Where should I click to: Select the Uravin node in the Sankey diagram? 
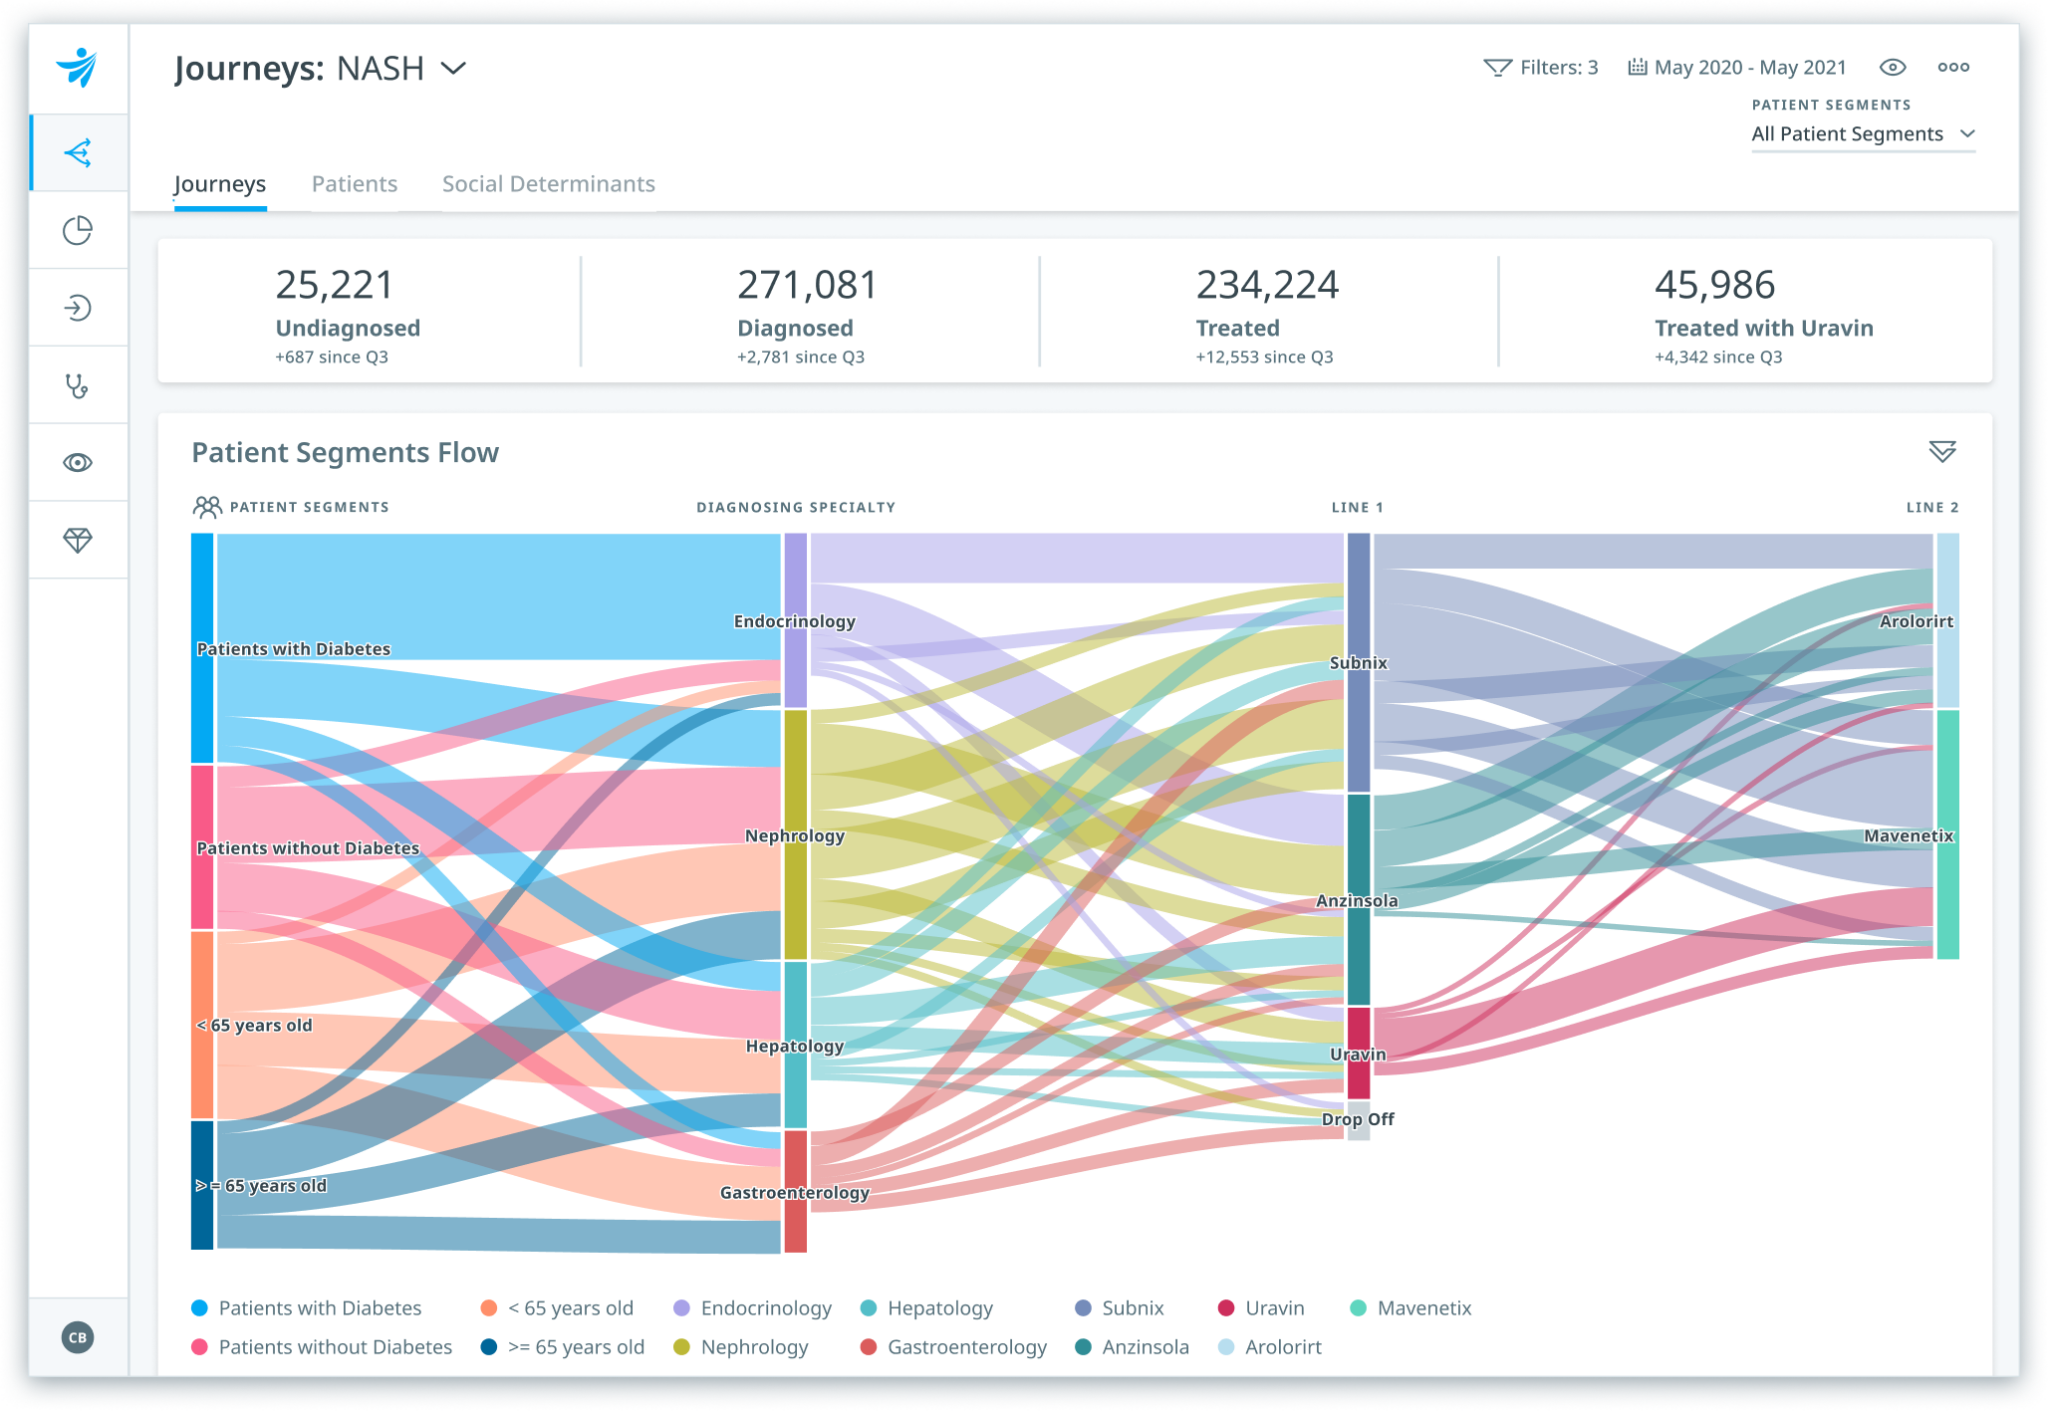tap(1360, 1053)
